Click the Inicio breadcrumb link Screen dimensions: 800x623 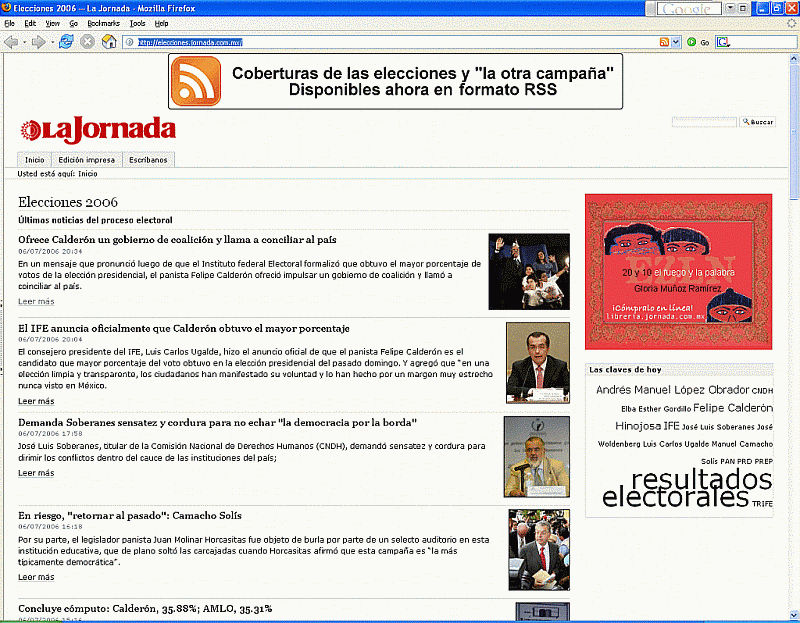click(88, 174)
